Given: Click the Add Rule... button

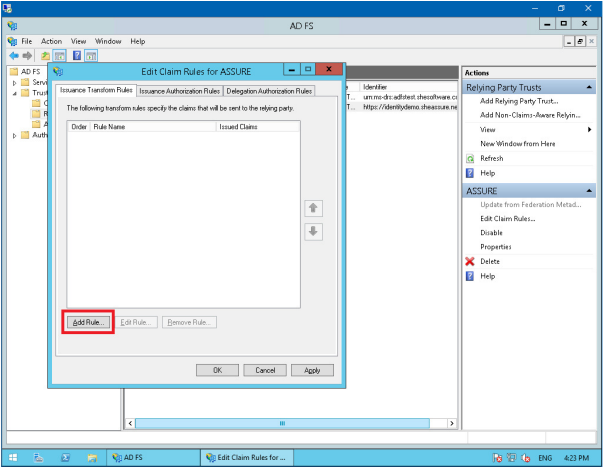Looking at the screenshot, I should point(89,322).
